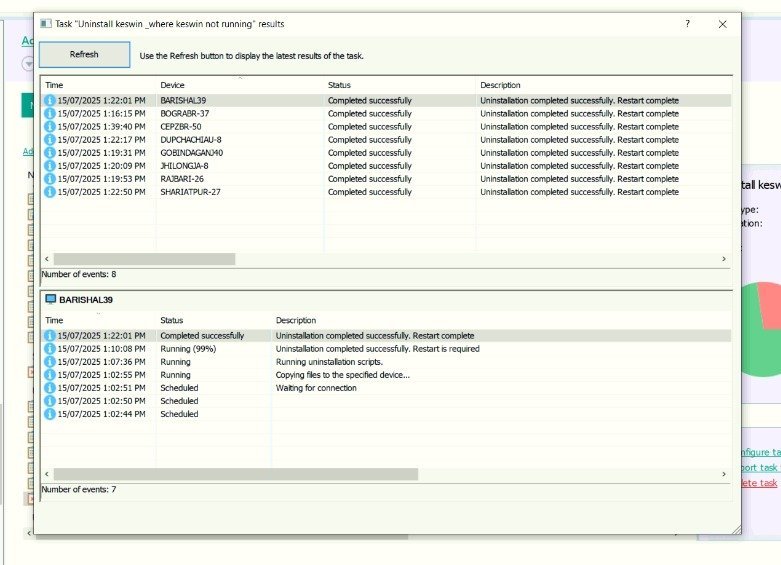Click info icon of RAJBARI-26 row
The height and width of the screenshot is (565, 781).
click(x=49, y=178)
